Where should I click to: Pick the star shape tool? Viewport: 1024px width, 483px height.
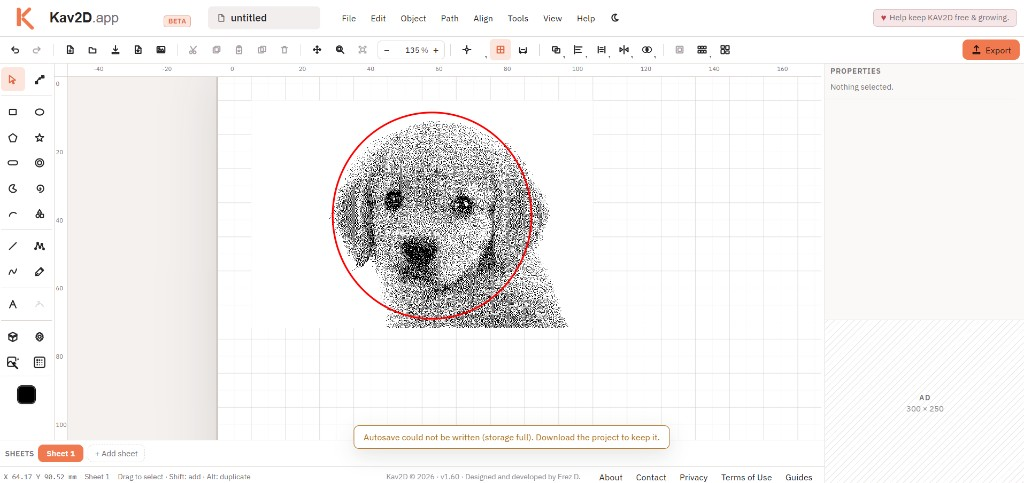click(x=39, y=138)
